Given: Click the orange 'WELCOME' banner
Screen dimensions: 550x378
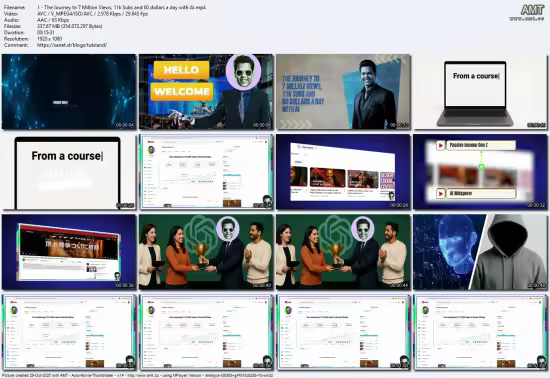Looking at the screenshot, I should [x=182, y=92].
